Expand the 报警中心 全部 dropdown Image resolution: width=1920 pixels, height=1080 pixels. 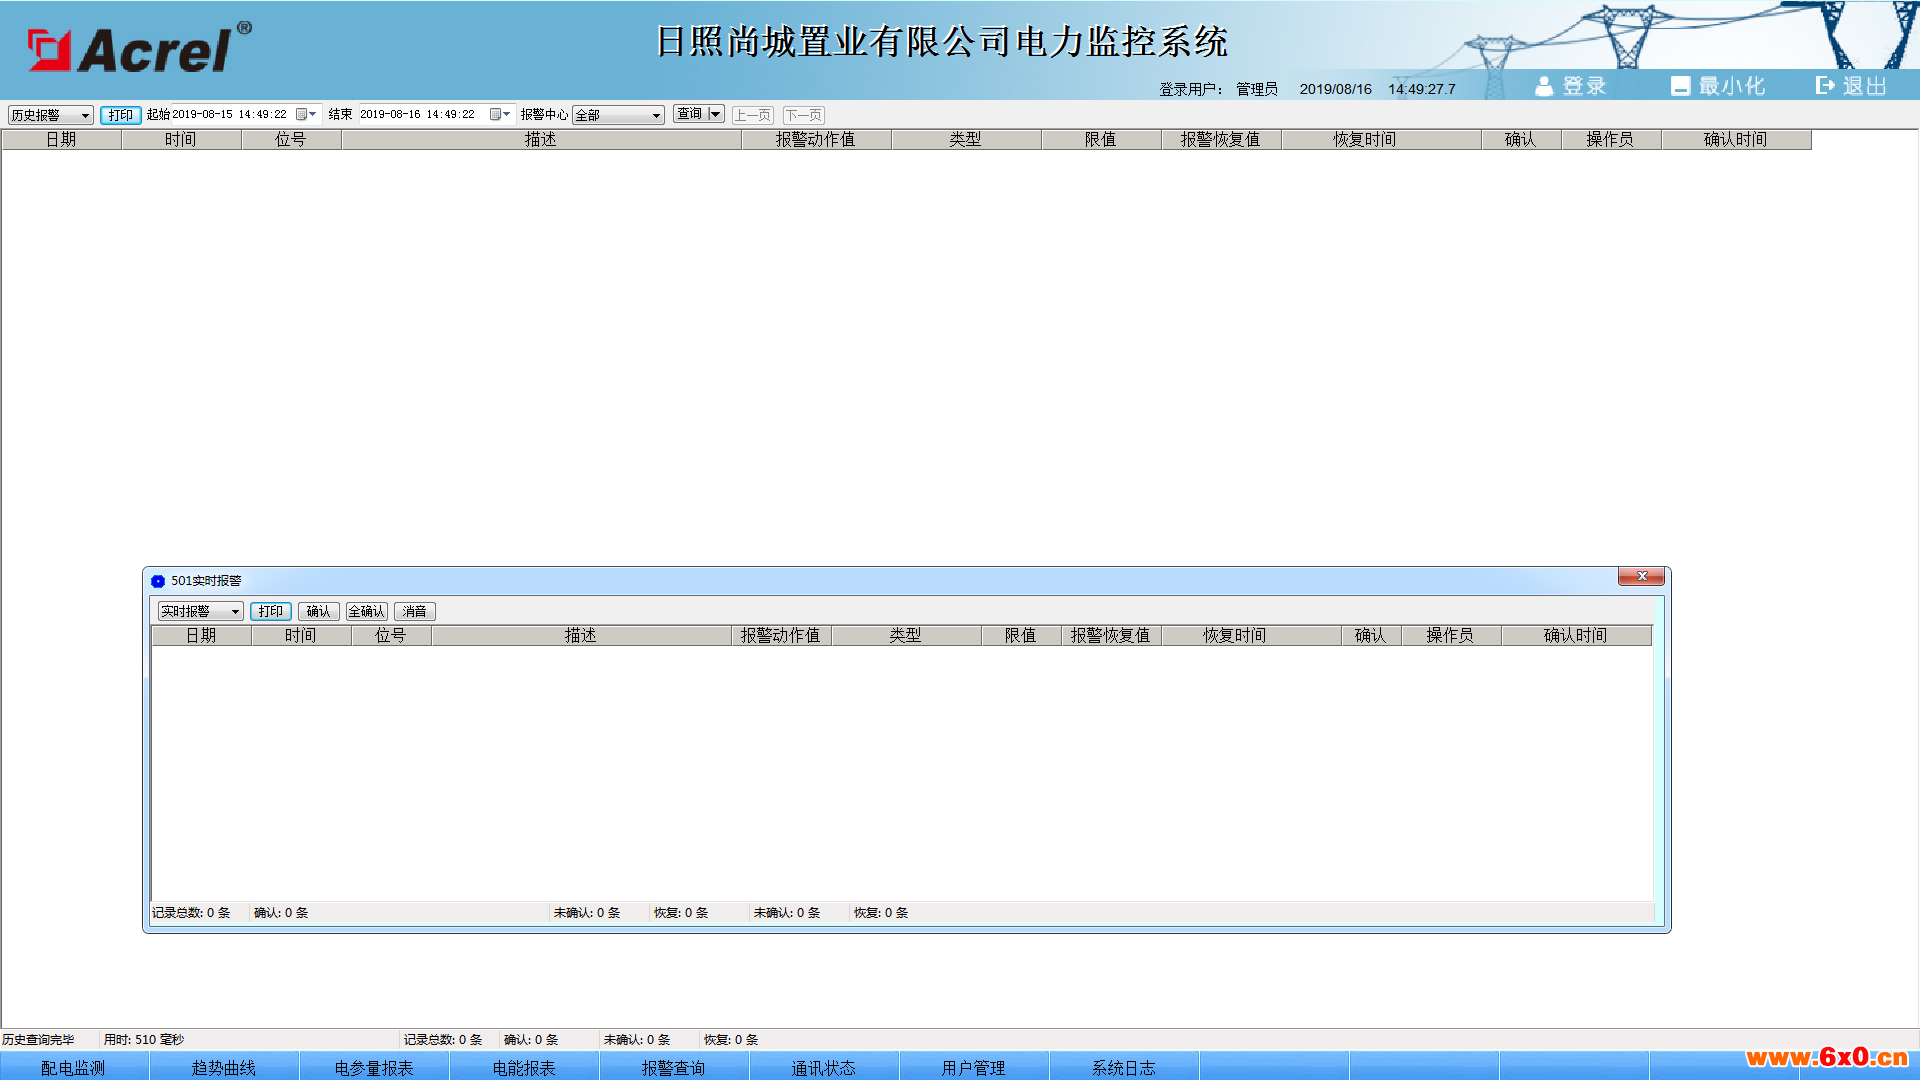click(656, 115)
